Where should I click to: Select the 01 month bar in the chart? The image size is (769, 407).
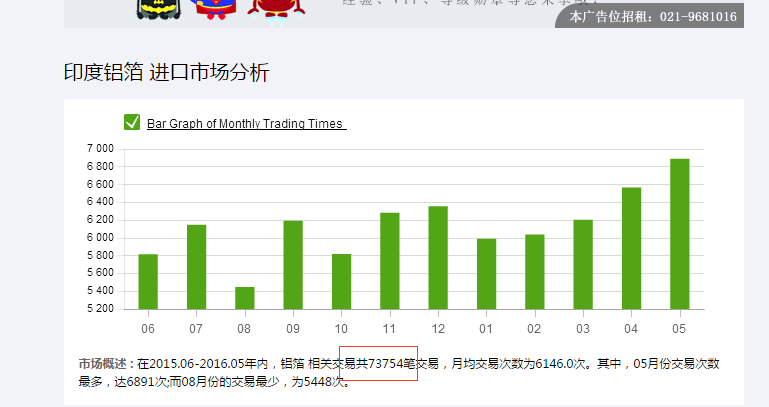(x=487, y=274)
